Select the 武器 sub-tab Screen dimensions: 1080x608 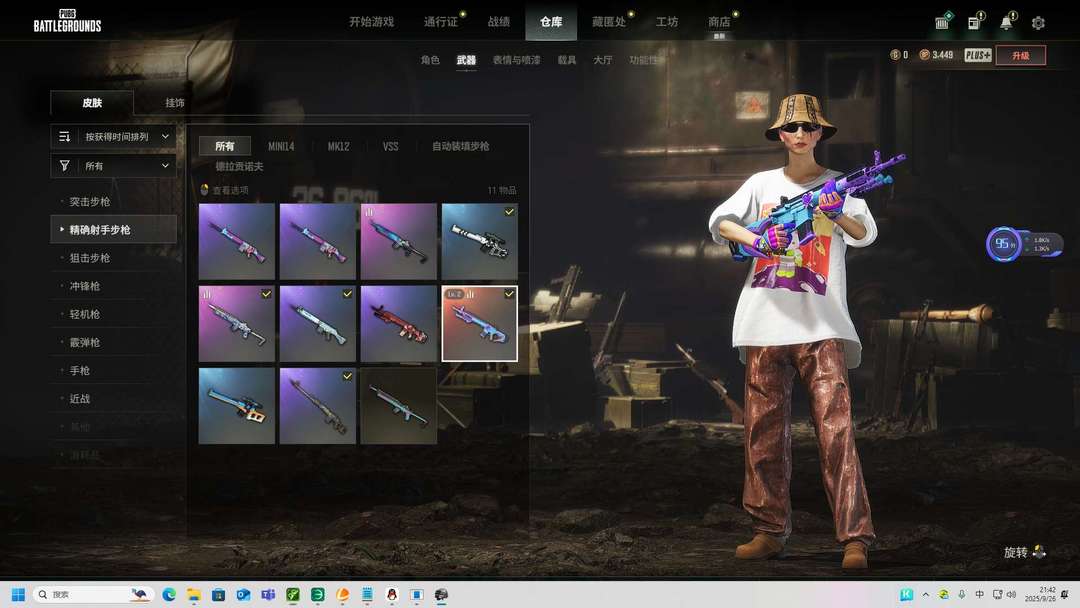[466, 60]
